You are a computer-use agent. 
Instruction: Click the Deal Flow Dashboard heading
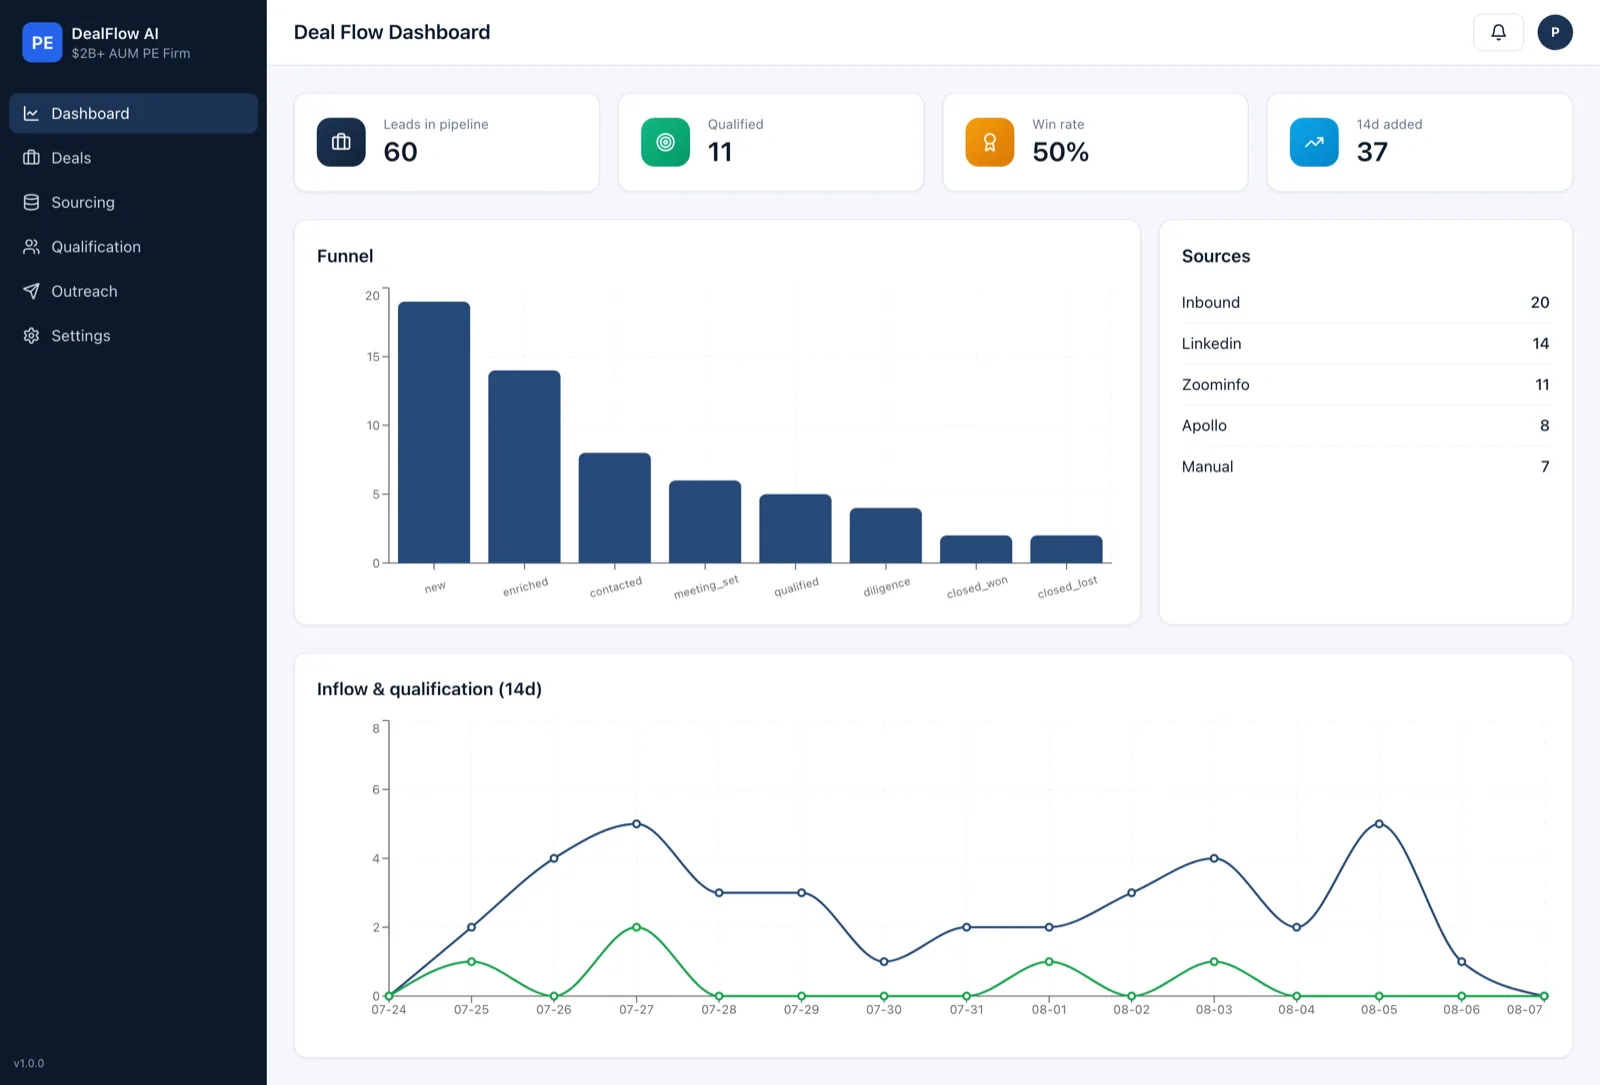392,32
